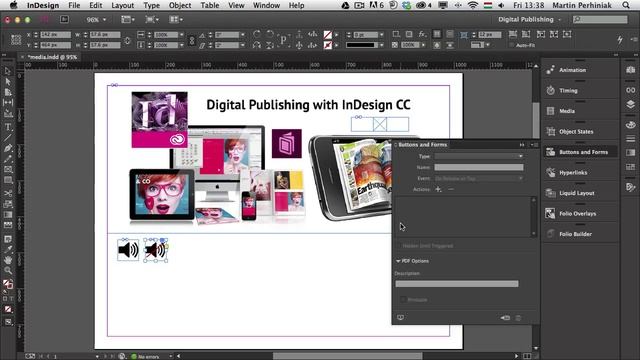Select the Type tool in the toolbox
The image size is (640, 360).
pos(8,127)
